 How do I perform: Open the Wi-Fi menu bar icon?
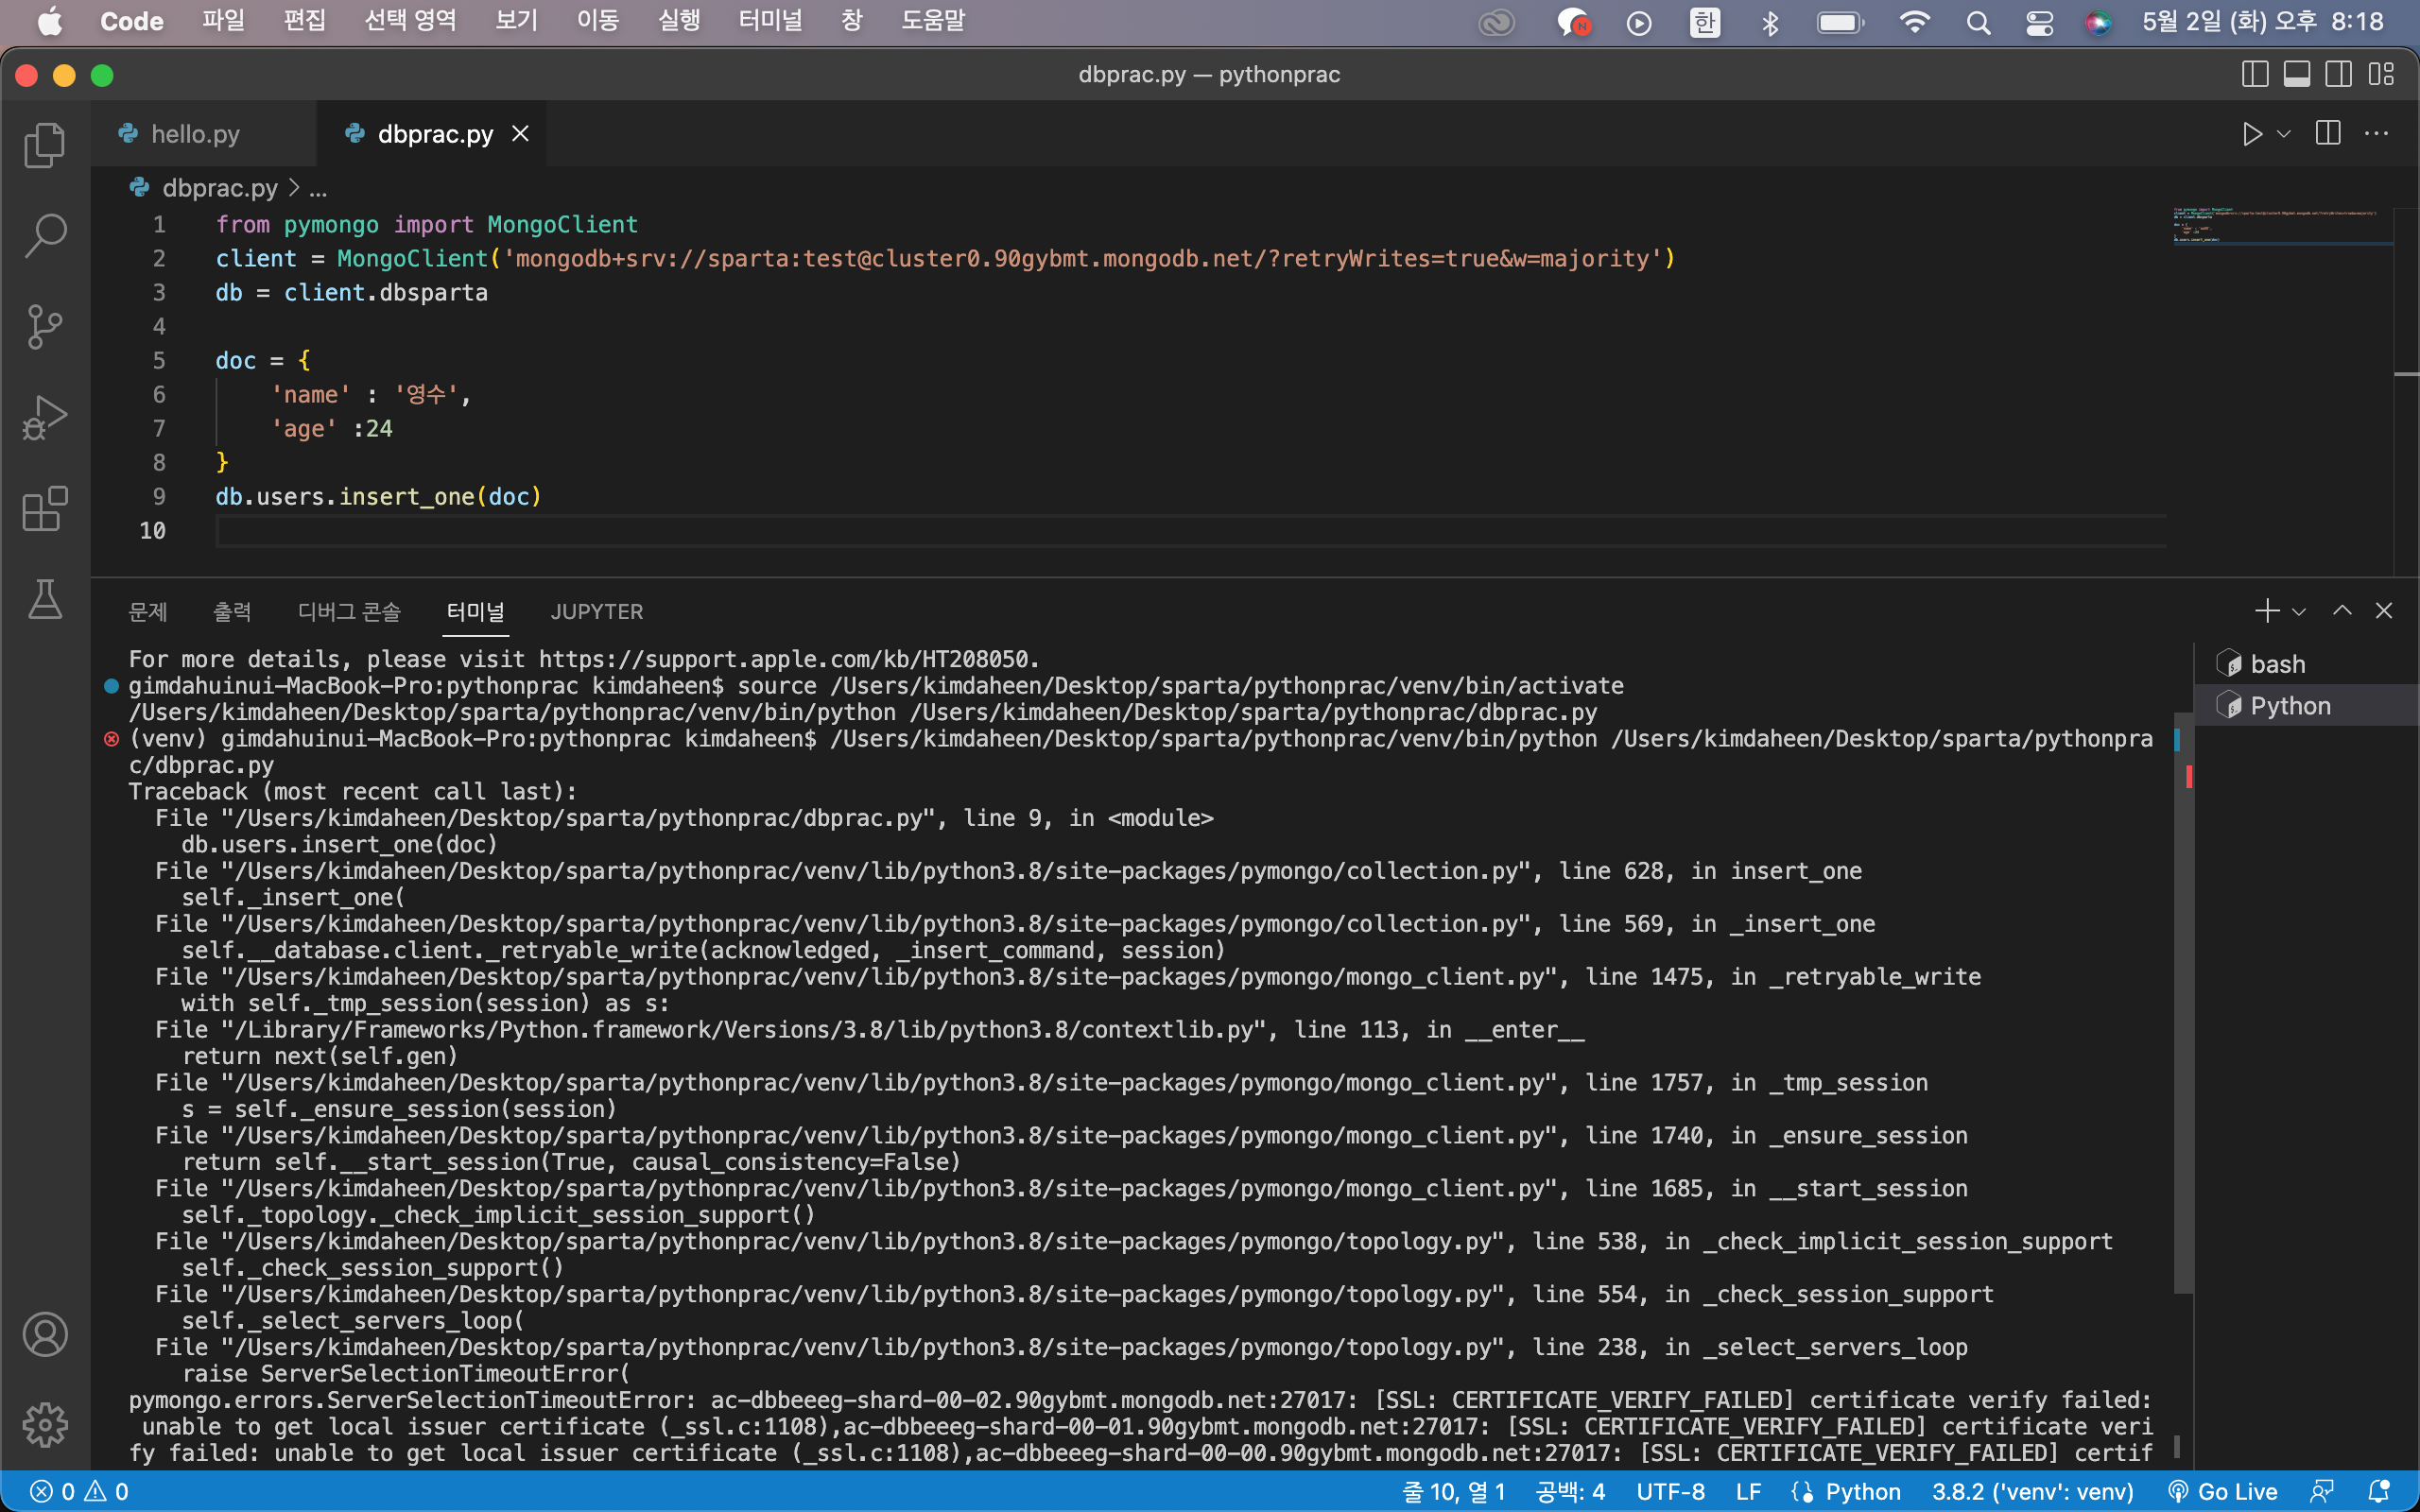coord(1914,22)
